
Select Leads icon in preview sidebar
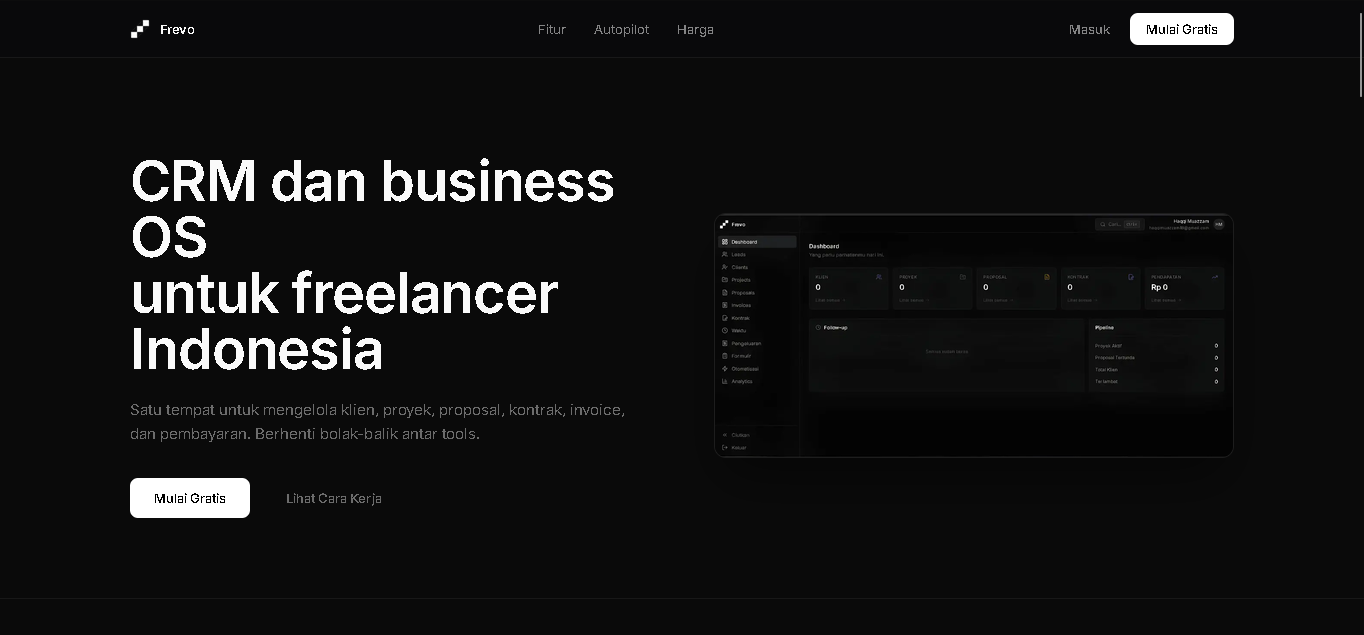(724, 254)
